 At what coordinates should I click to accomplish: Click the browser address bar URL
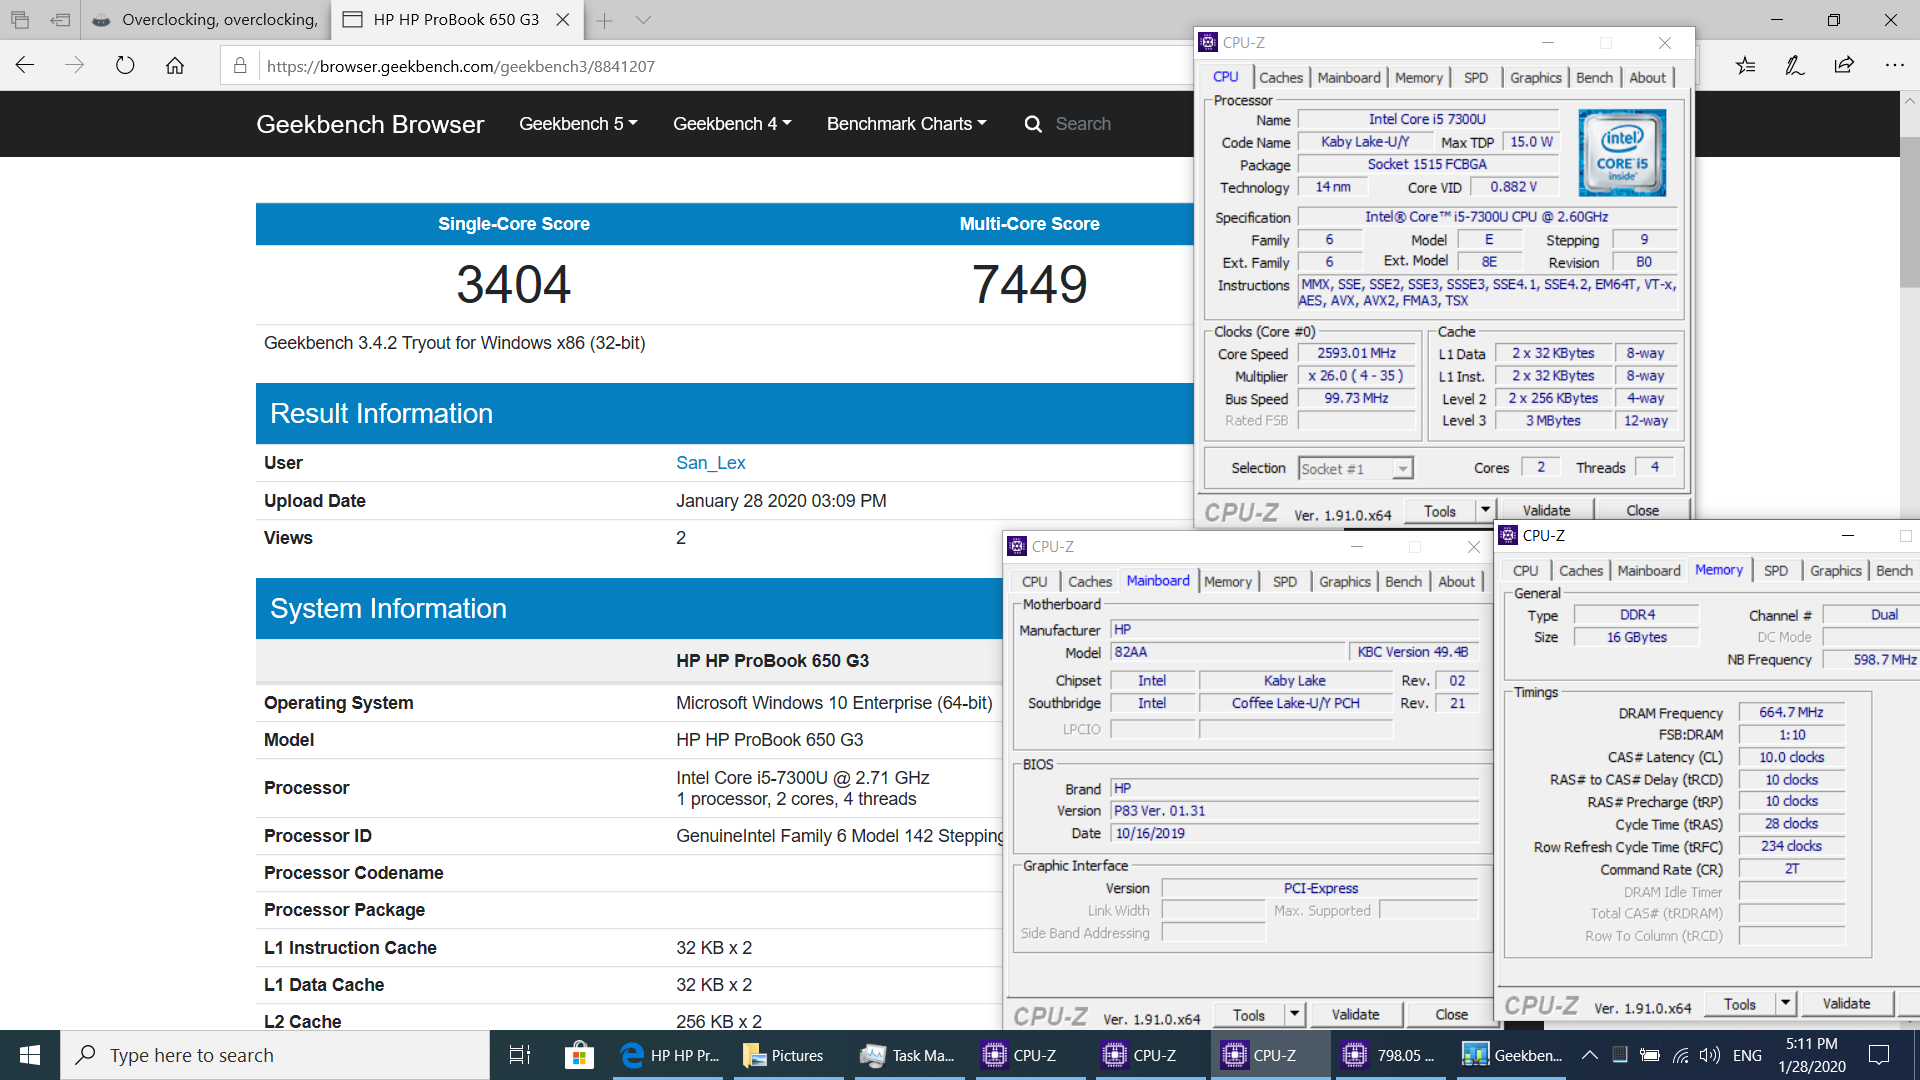461,66
